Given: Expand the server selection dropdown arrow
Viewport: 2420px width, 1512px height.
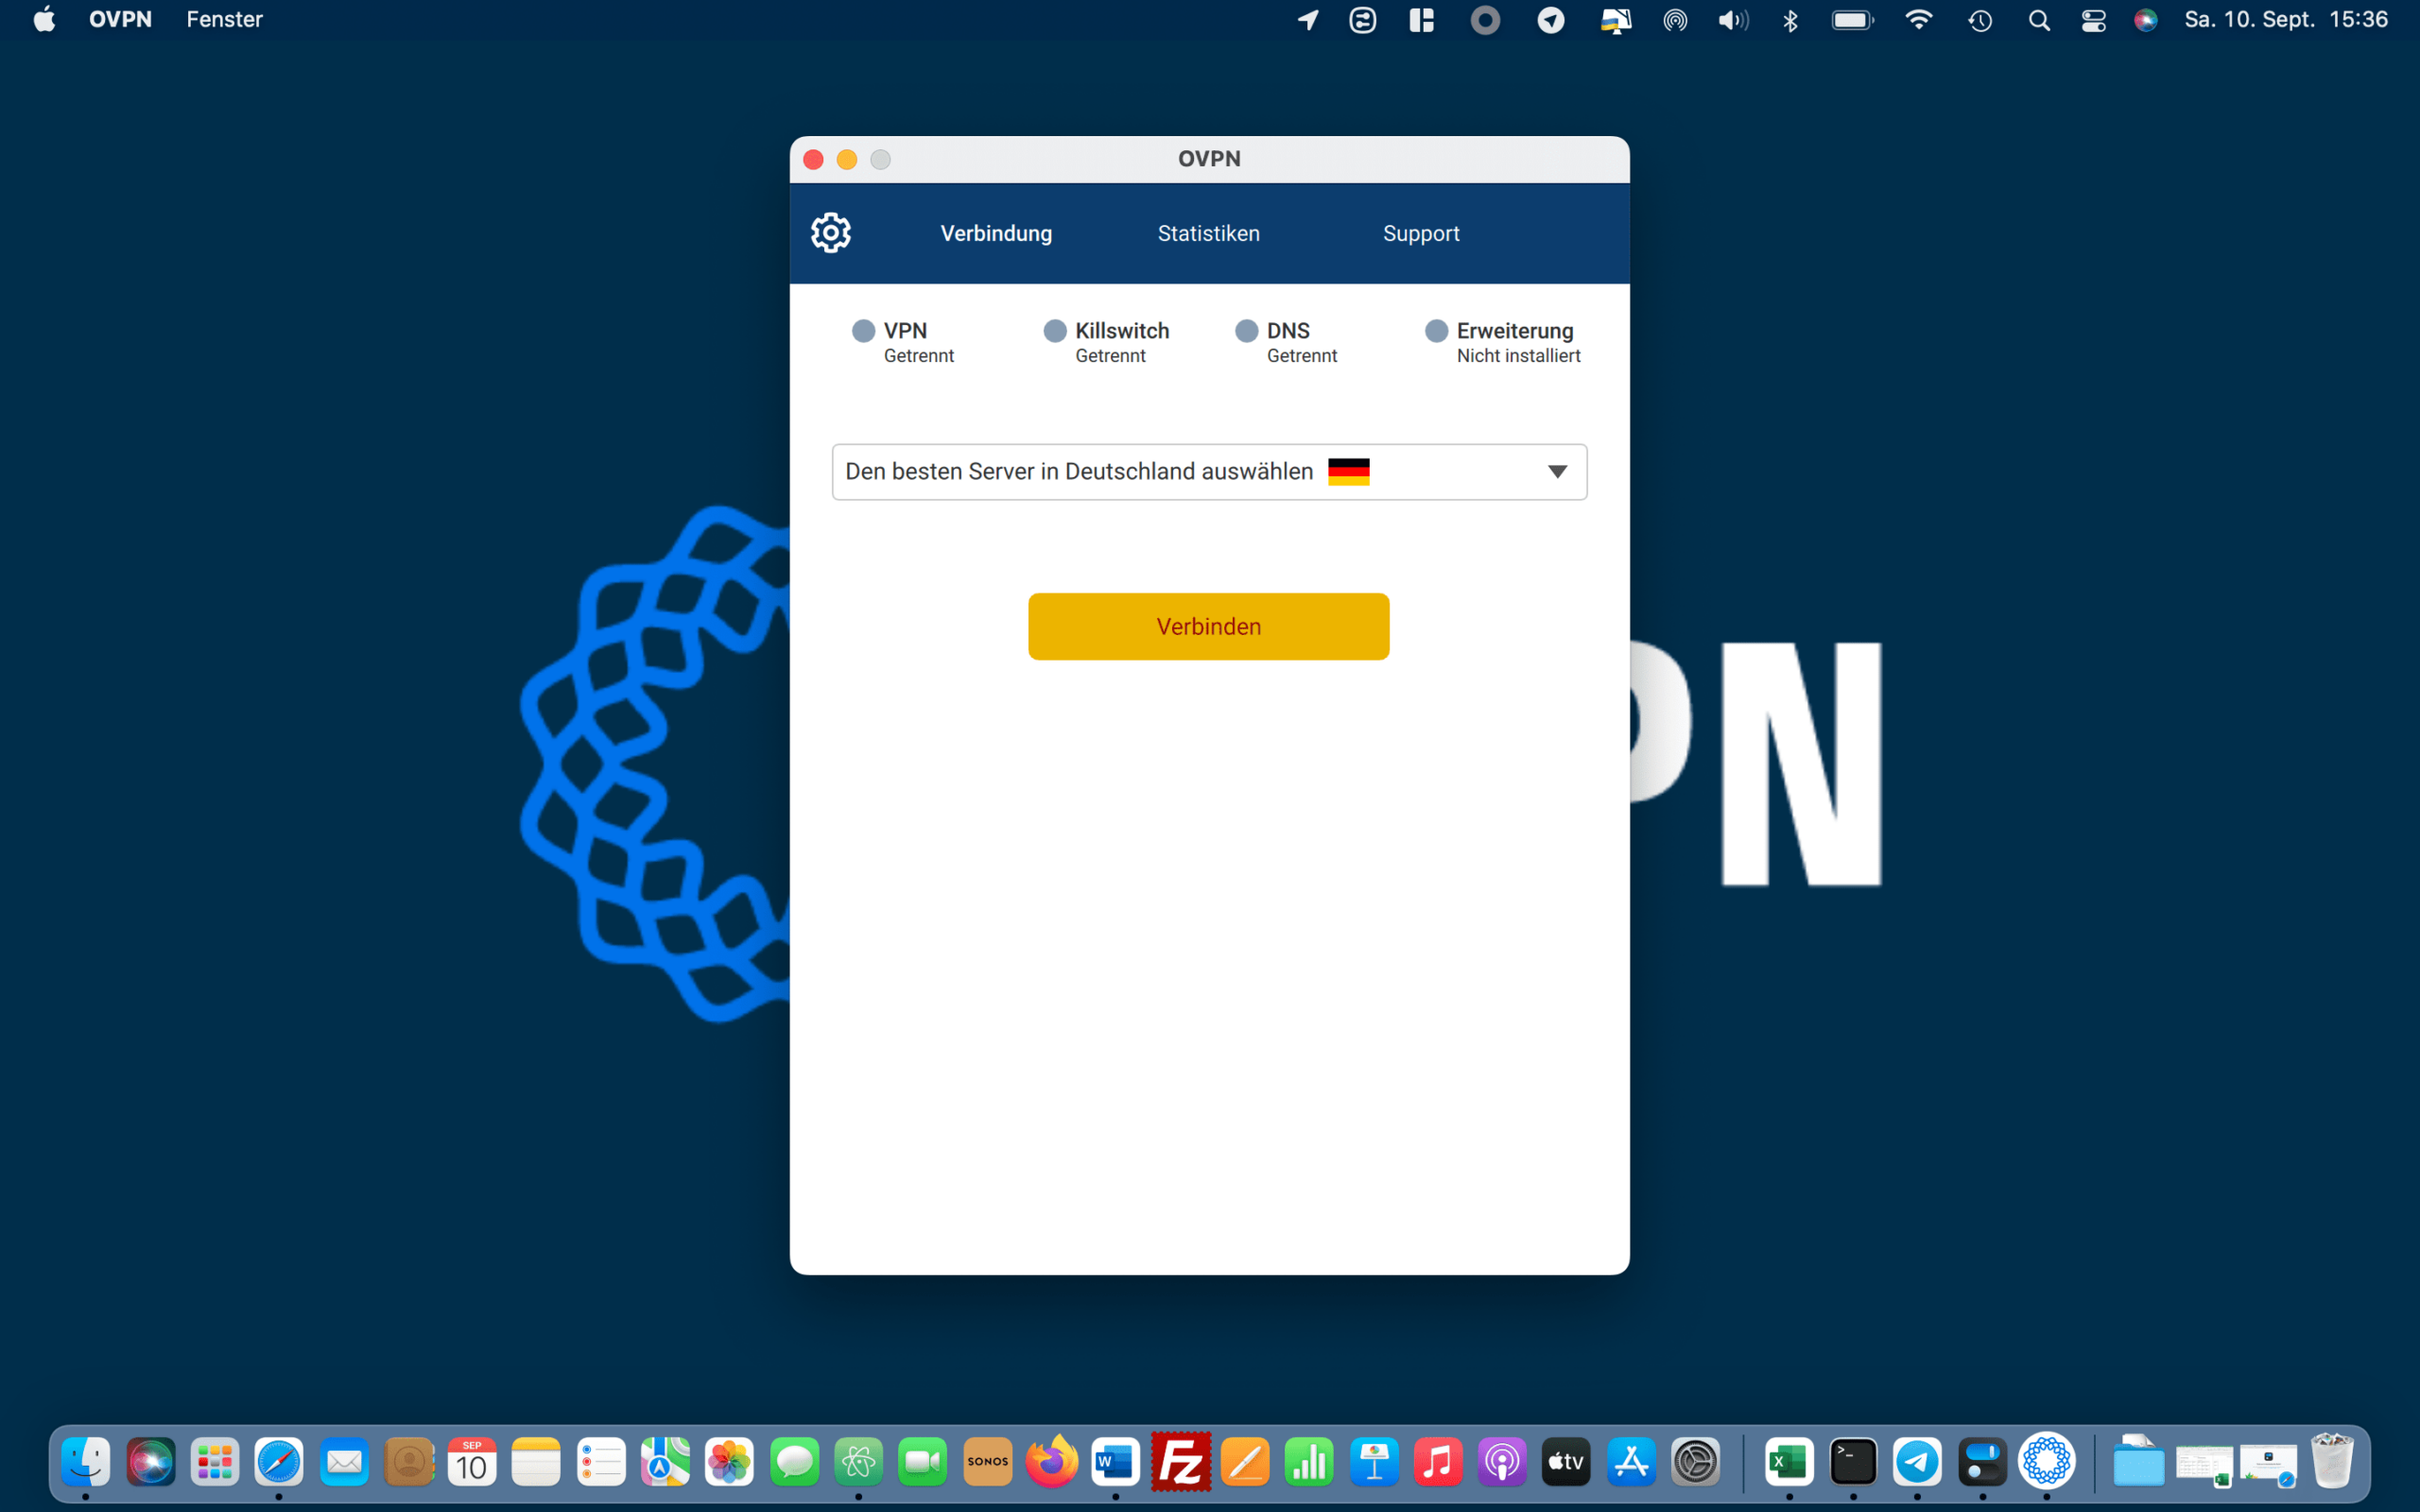Looking at the screenshot, I should coord(1557,471).
